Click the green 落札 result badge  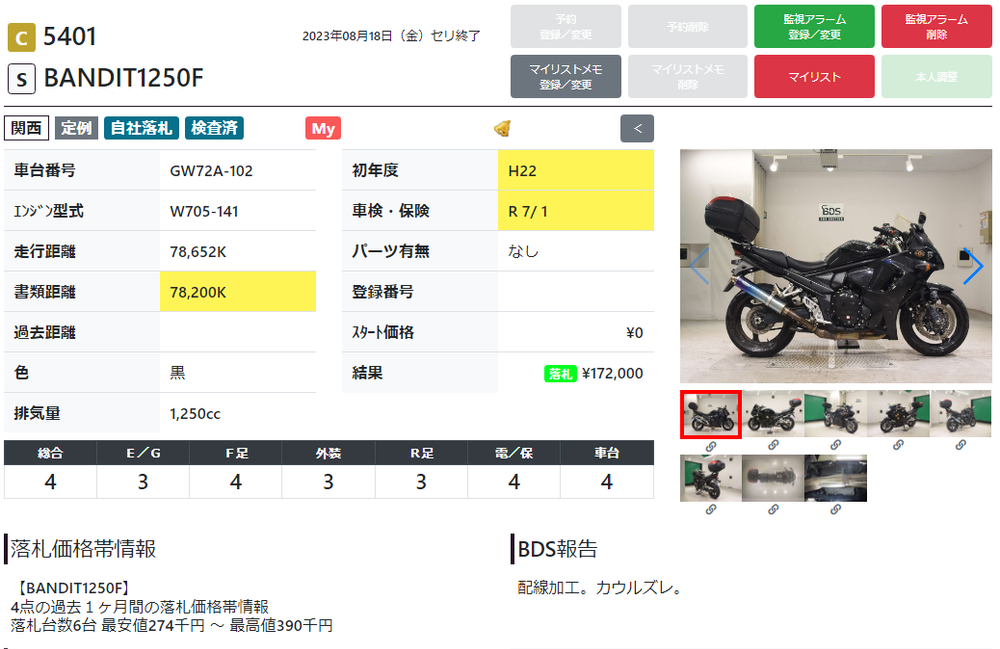tap(561, 371)
